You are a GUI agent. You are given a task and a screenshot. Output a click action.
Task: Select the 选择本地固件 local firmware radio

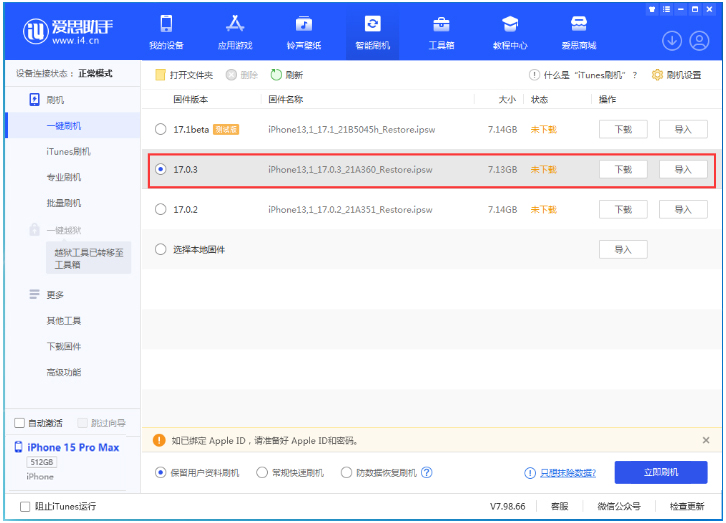click(x=161, y=249)
